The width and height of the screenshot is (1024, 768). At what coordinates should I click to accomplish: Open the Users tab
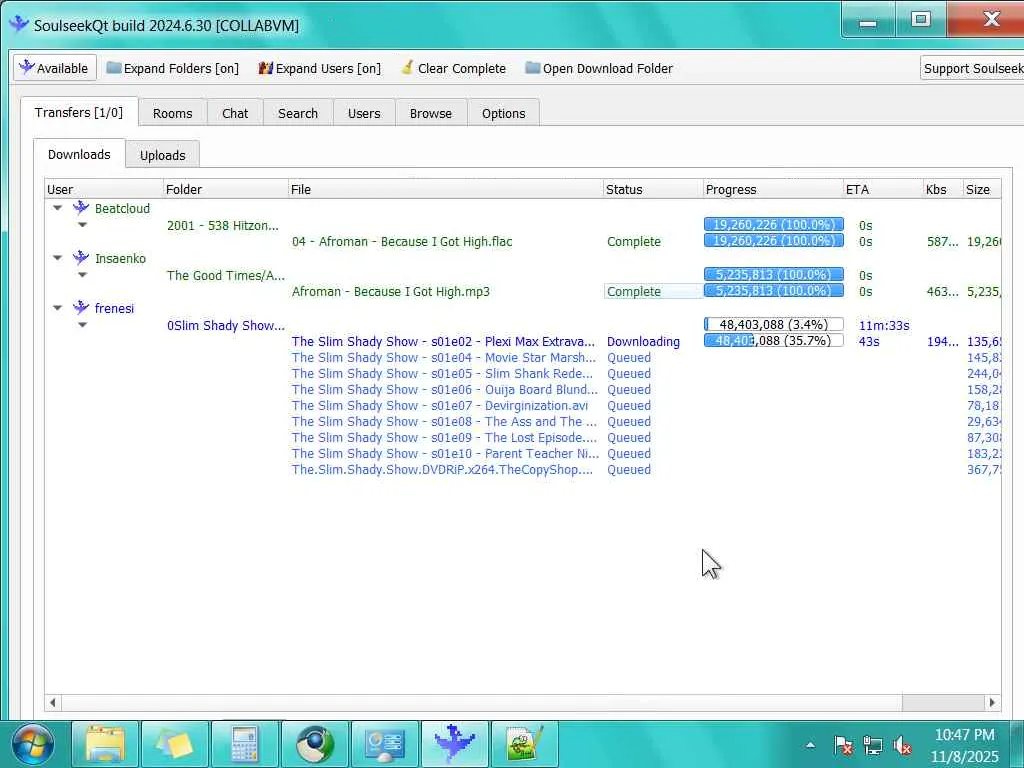[x=364, y=113]
